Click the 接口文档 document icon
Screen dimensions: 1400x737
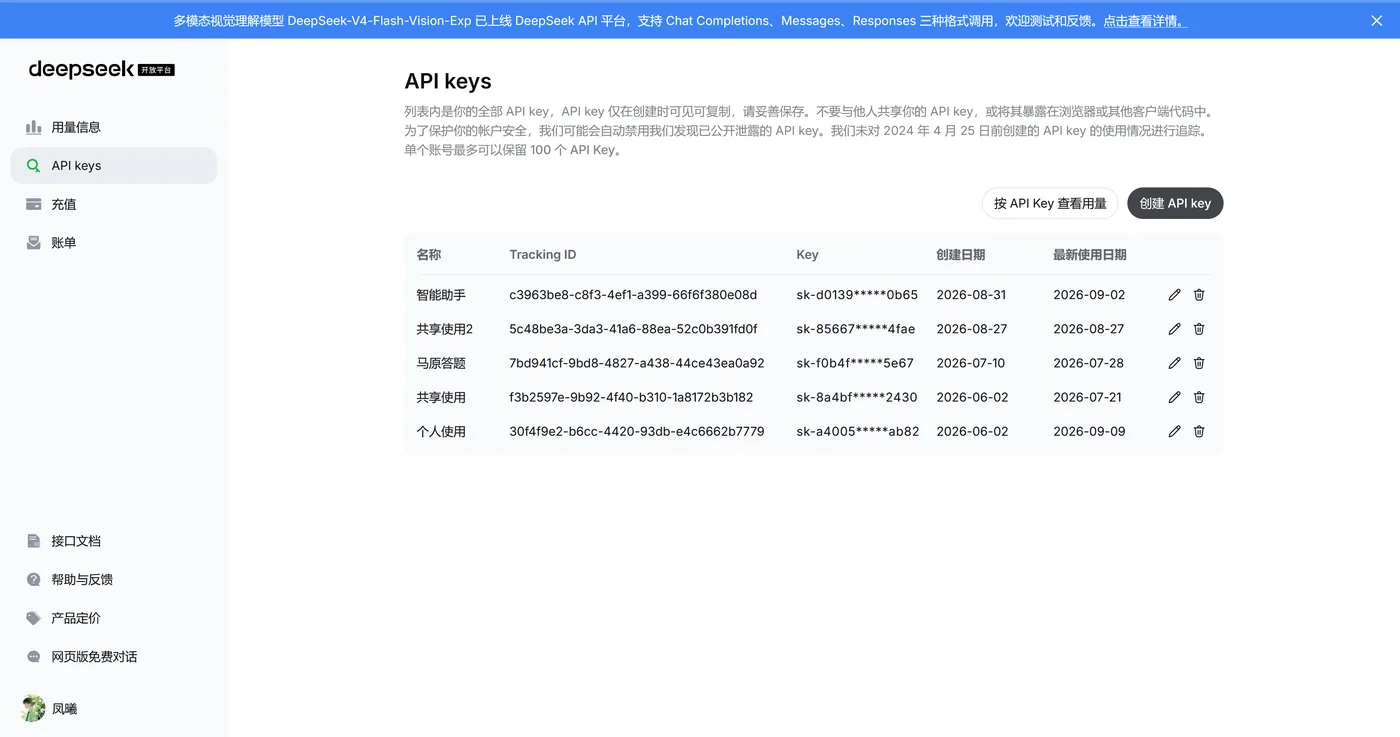[33, 541]
